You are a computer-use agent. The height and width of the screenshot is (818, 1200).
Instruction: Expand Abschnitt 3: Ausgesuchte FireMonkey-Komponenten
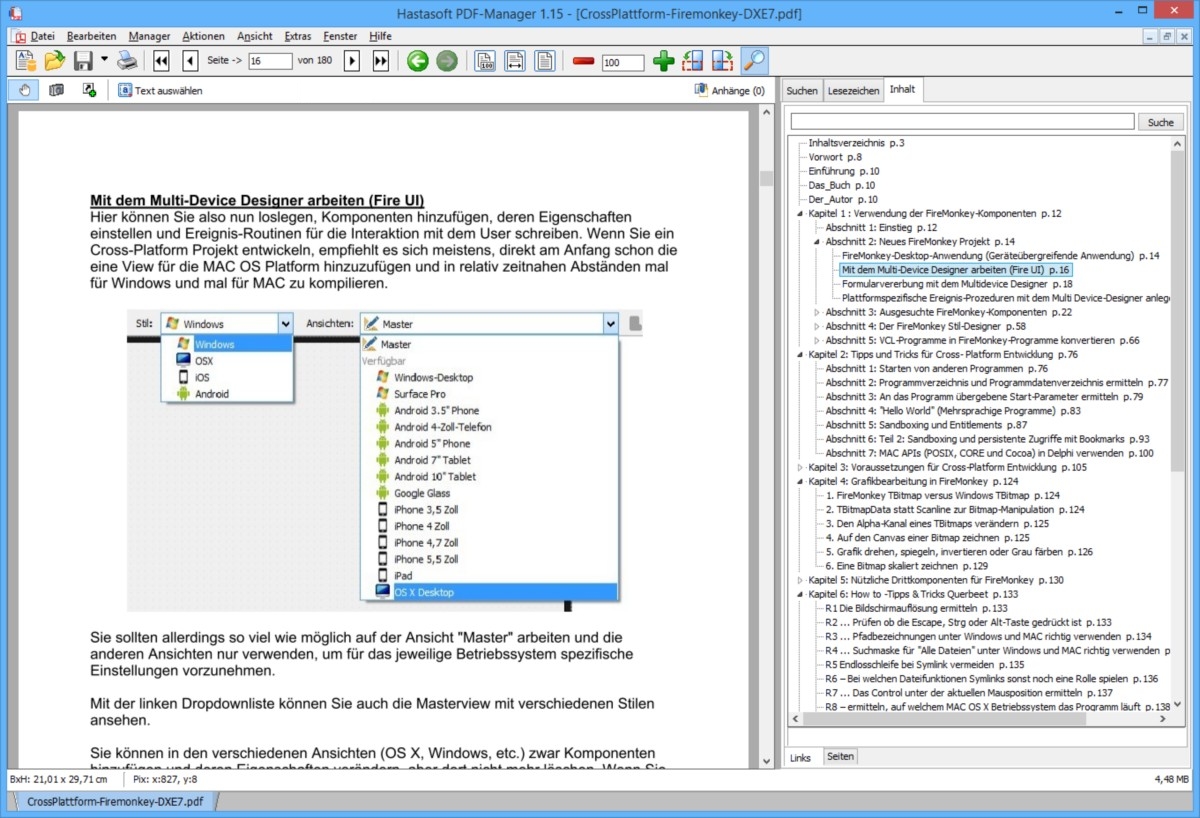click(x=817, y=312)
